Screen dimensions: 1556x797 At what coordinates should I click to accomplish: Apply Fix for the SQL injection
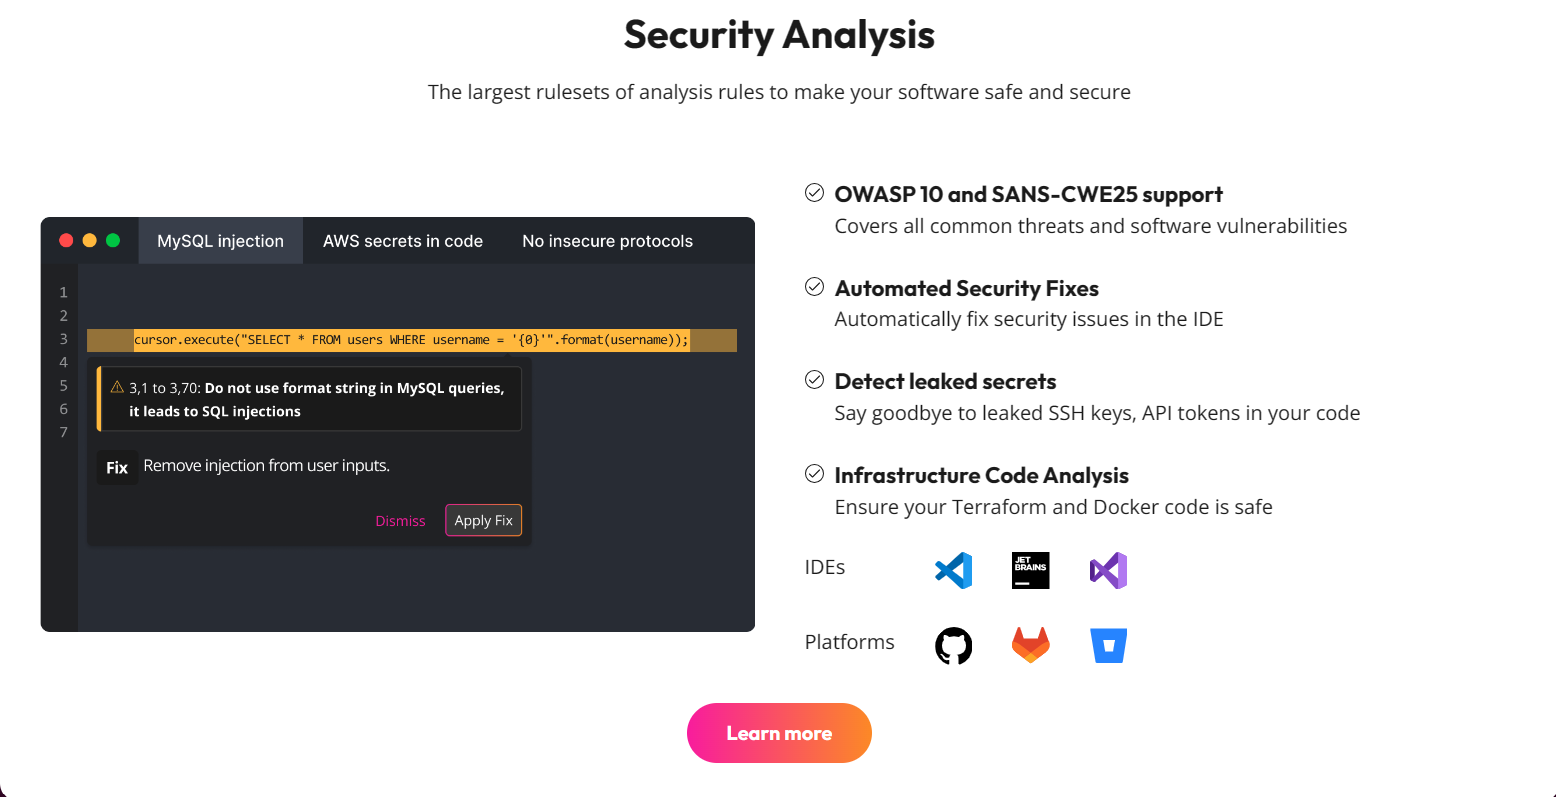click(x=484, y=520)
